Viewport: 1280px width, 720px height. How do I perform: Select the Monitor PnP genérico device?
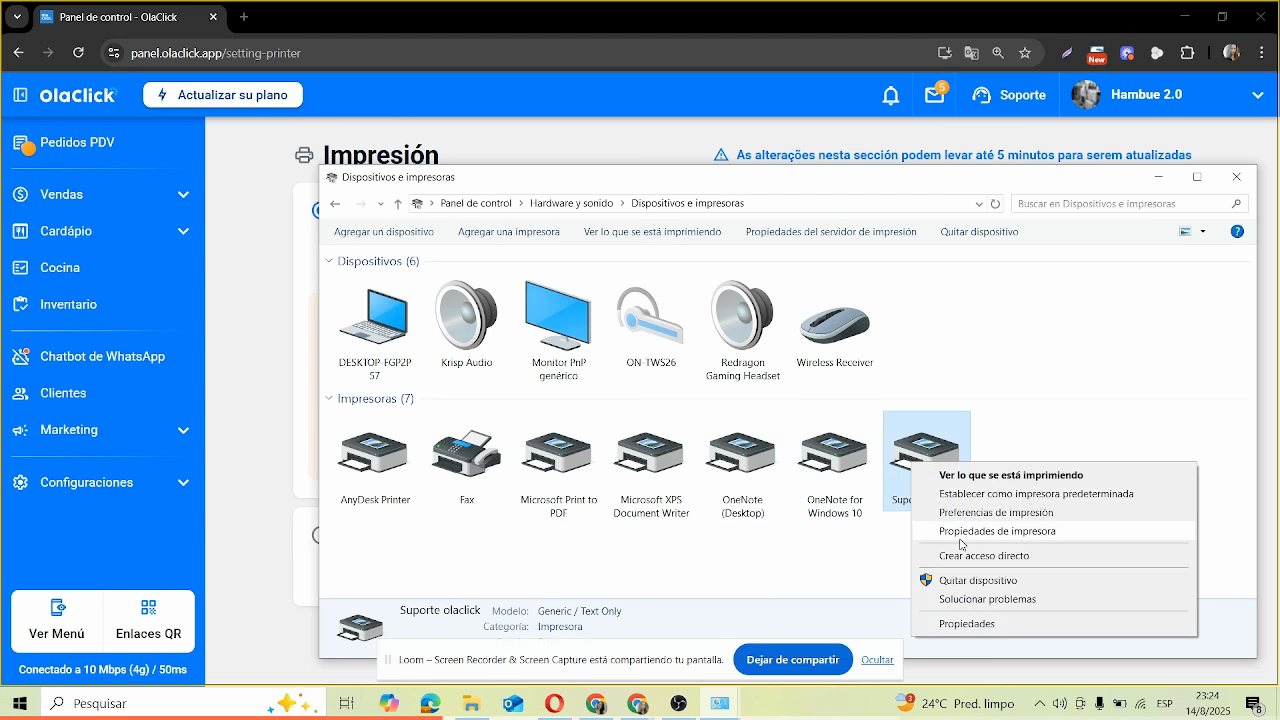tap(558, 331)
